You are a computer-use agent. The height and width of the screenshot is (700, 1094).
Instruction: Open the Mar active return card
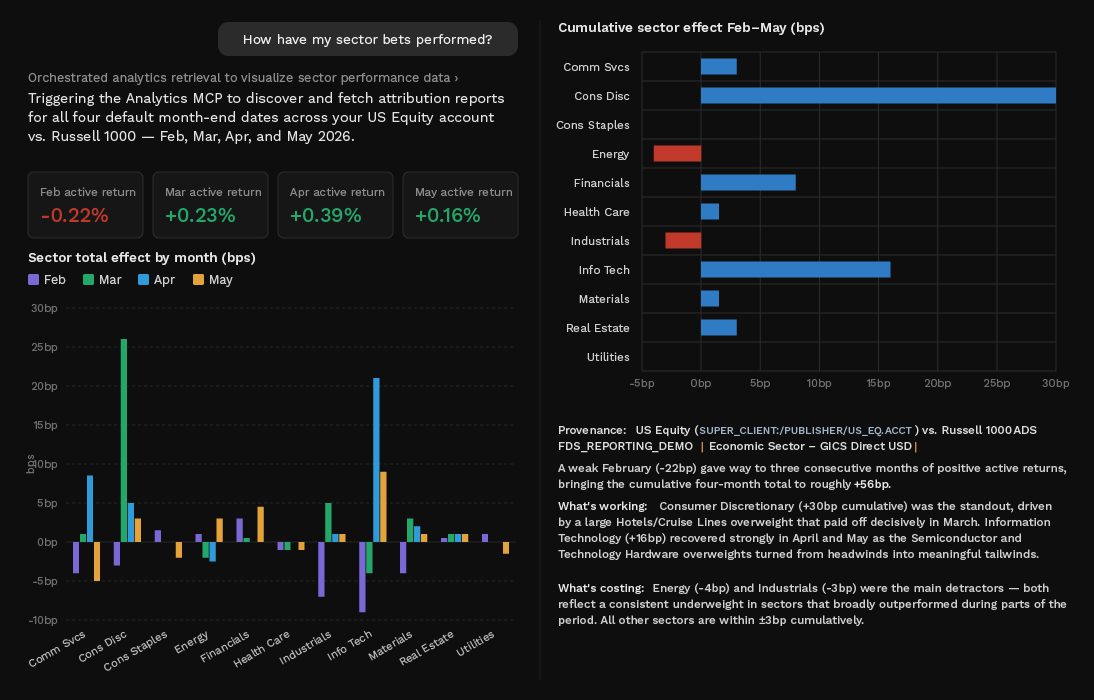pos(210,204)
